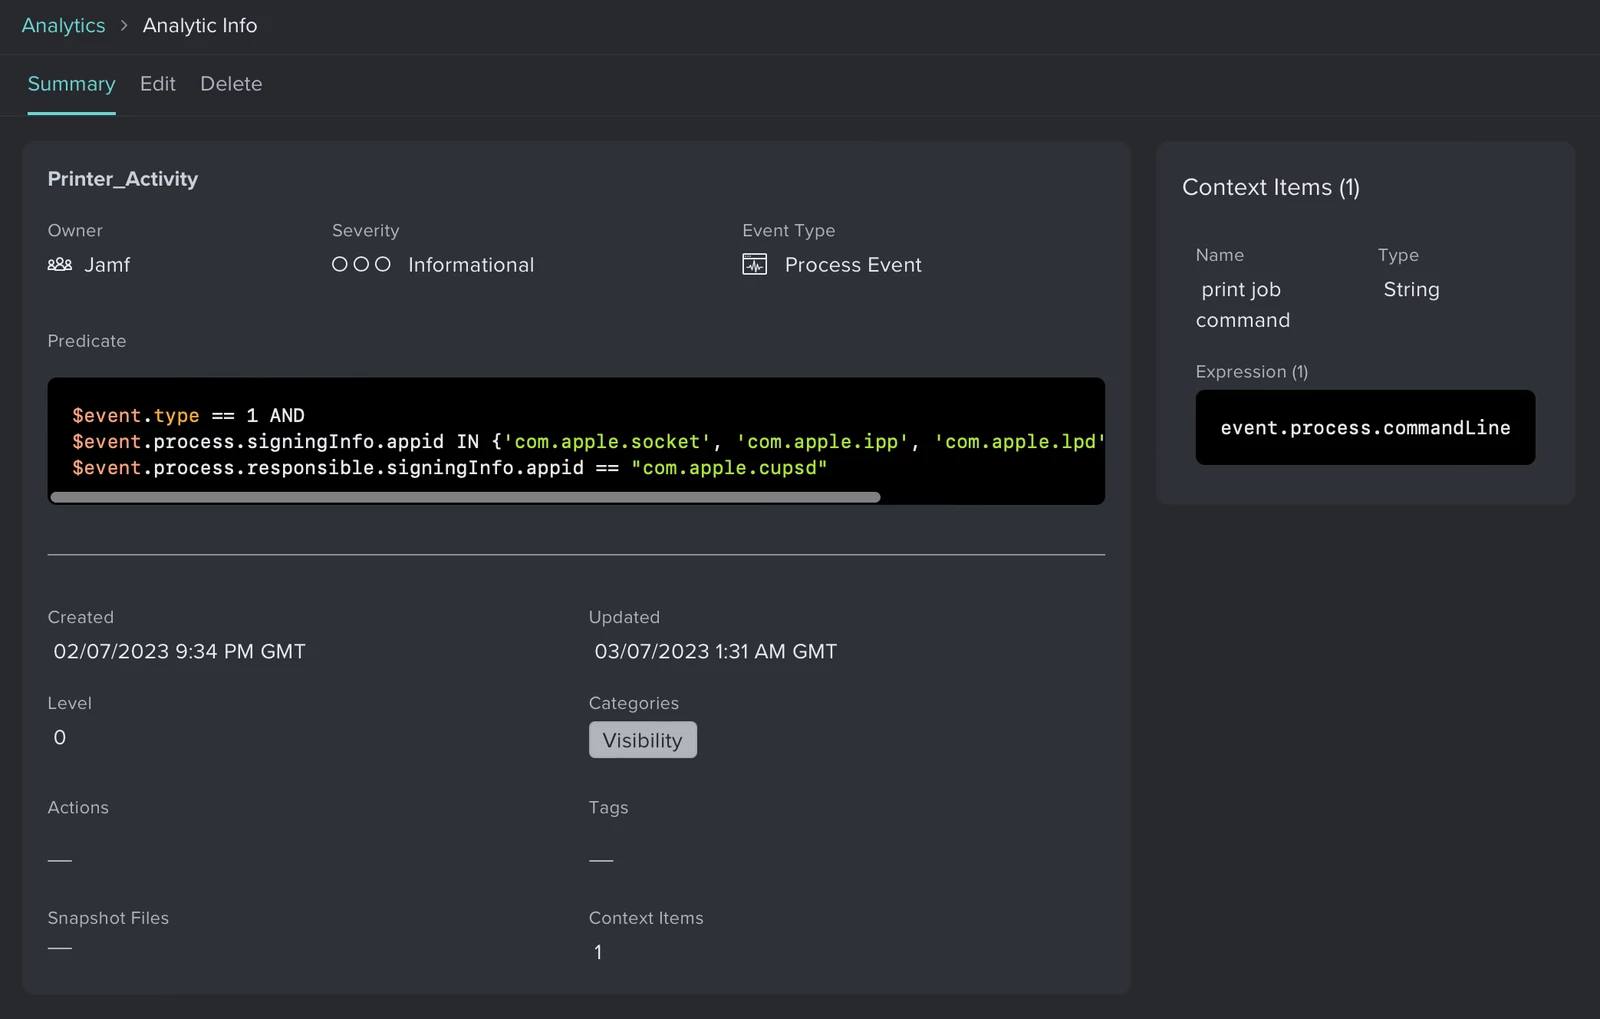This screenshot has width=1600, height=1019.
Task: Click the Visibility category chip
Action: pyautogui.click(x=643, y=740)
